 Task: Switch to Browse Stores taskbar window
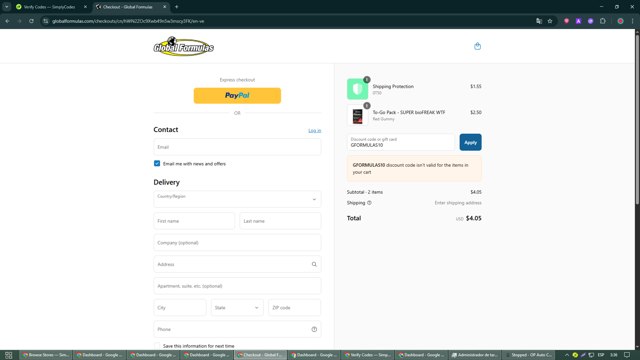46,355
